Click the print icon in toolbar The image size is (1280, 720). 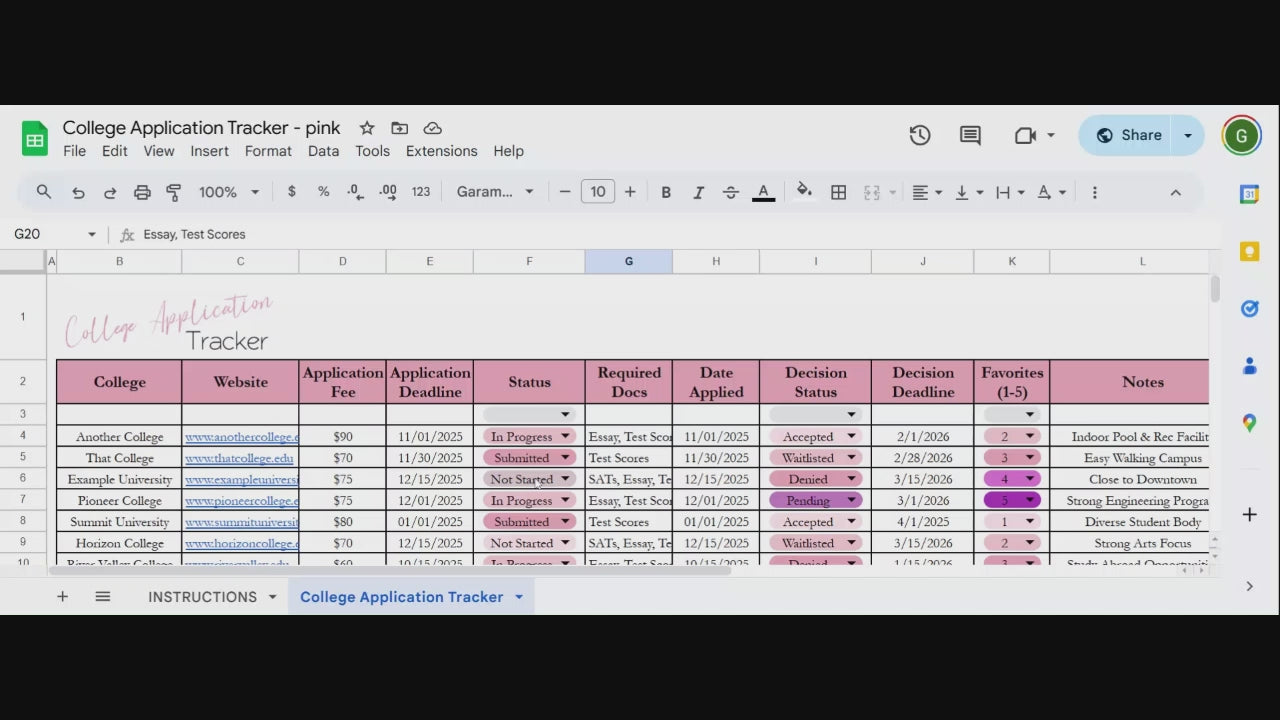point(142,192)
